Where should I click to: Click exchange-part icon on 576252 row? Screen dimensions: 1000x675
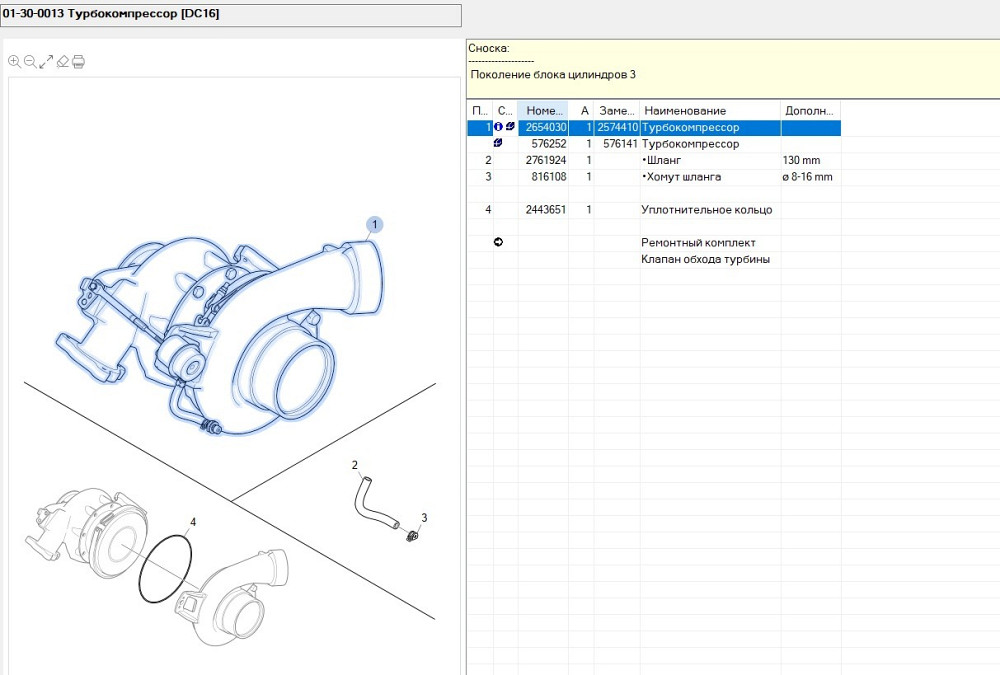499,144
